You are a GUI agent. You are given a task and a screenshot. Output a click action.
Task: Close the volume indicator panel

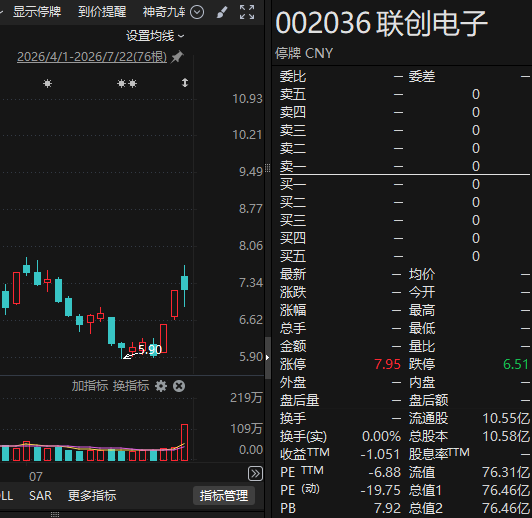click(x=179, y=386)
